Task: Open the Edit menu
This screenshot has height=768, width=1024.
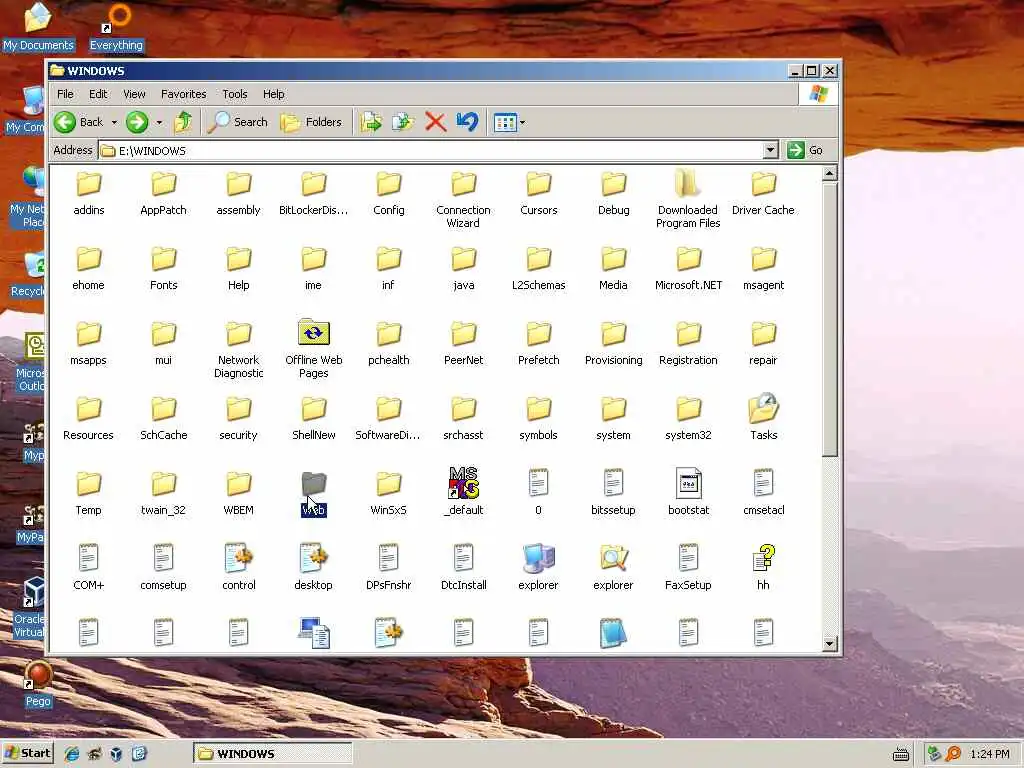Action: [98, 94]
